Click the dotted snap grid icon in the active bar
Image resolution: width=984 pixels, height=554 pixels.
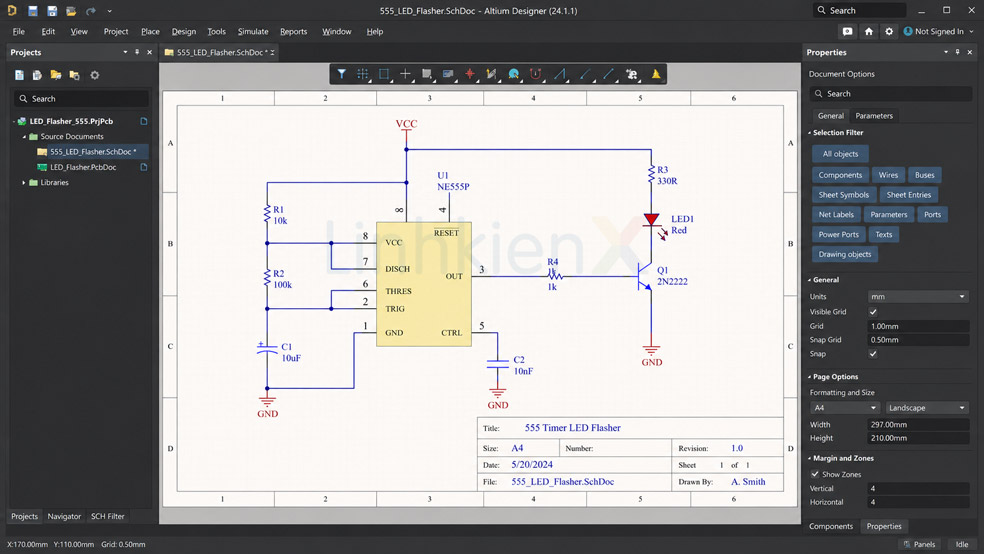tap(363, 74)
